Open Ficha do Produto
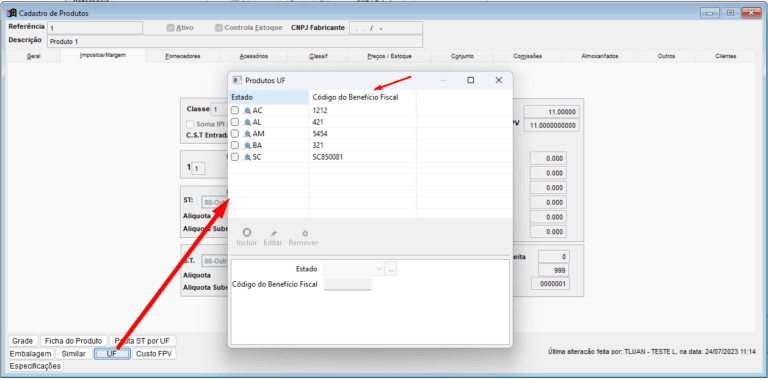Viewport: 768px width, 379px height. (x=73, y=341)
